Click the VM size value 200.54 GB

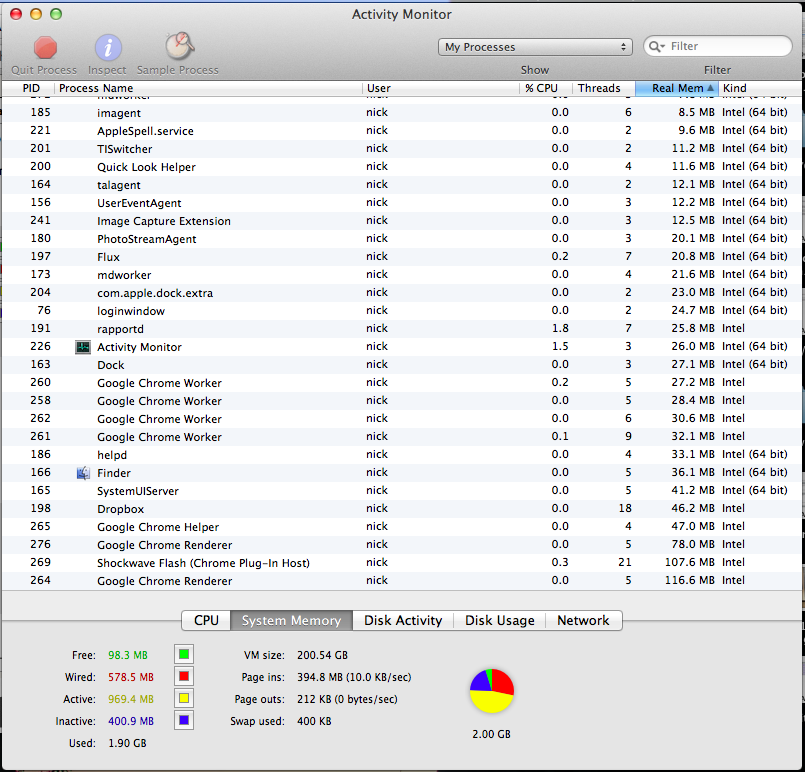click(x=322, y=655)
